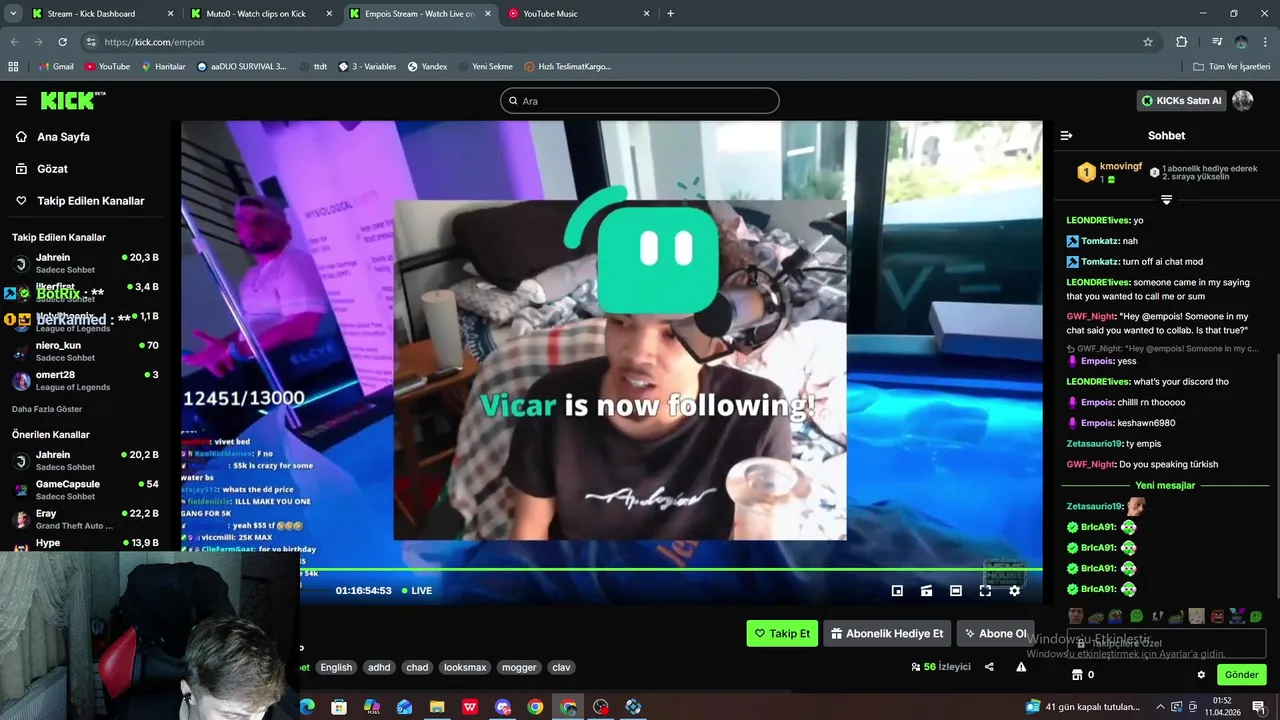This screenshot has width=1280, height=720.
Task: Open OBS Studio from the taskbar
Action: [x=600, y=707]
